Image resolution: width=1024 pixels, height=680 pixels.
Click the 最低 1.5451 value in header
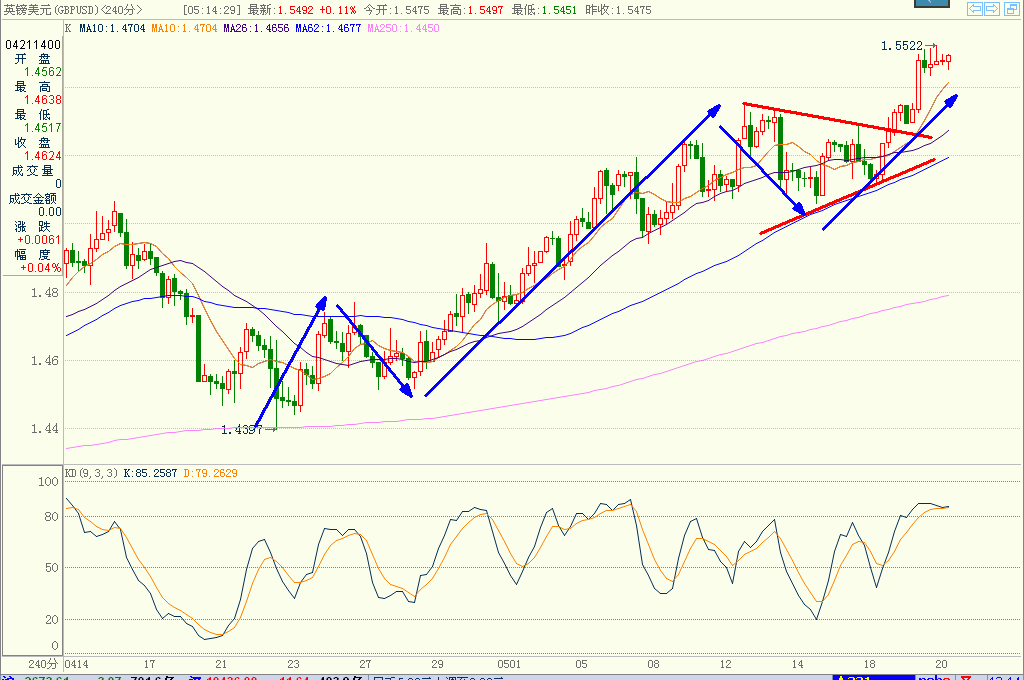pos(559,10)
